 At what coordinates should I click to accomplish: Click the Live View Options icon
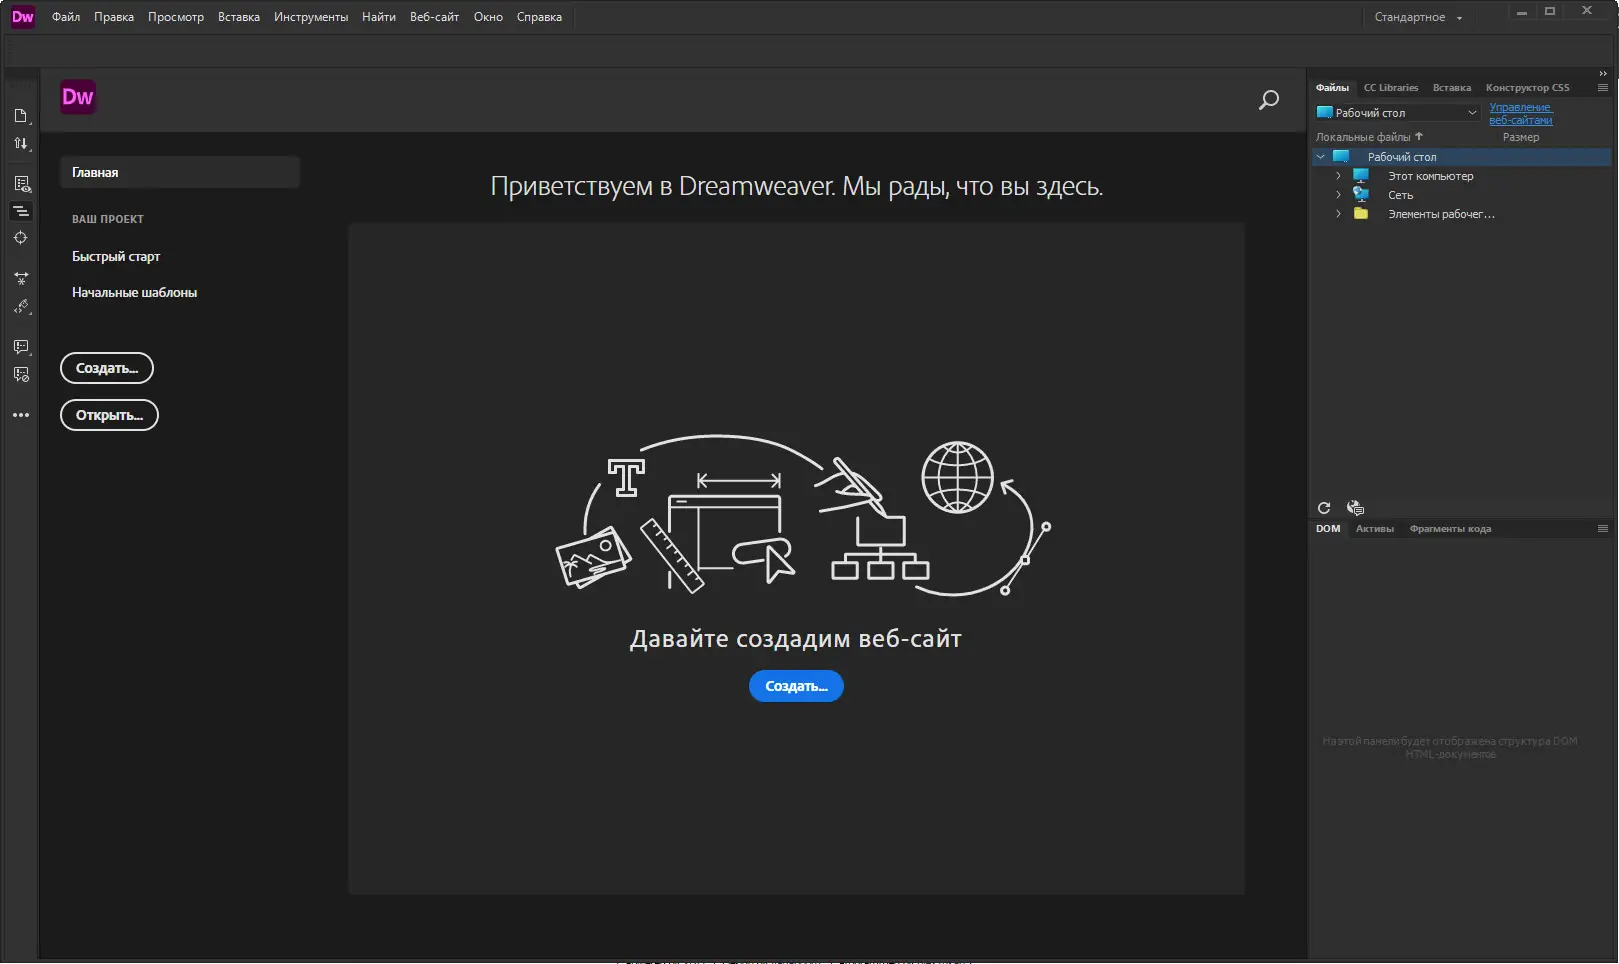click(21, 184)
